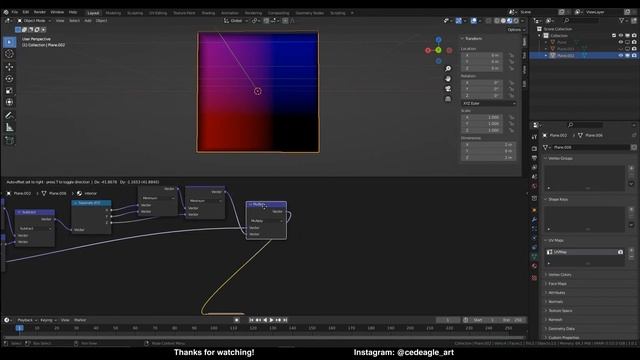Toggle viewport overlays button
This screenshot has width=640, height=360.
473,20
